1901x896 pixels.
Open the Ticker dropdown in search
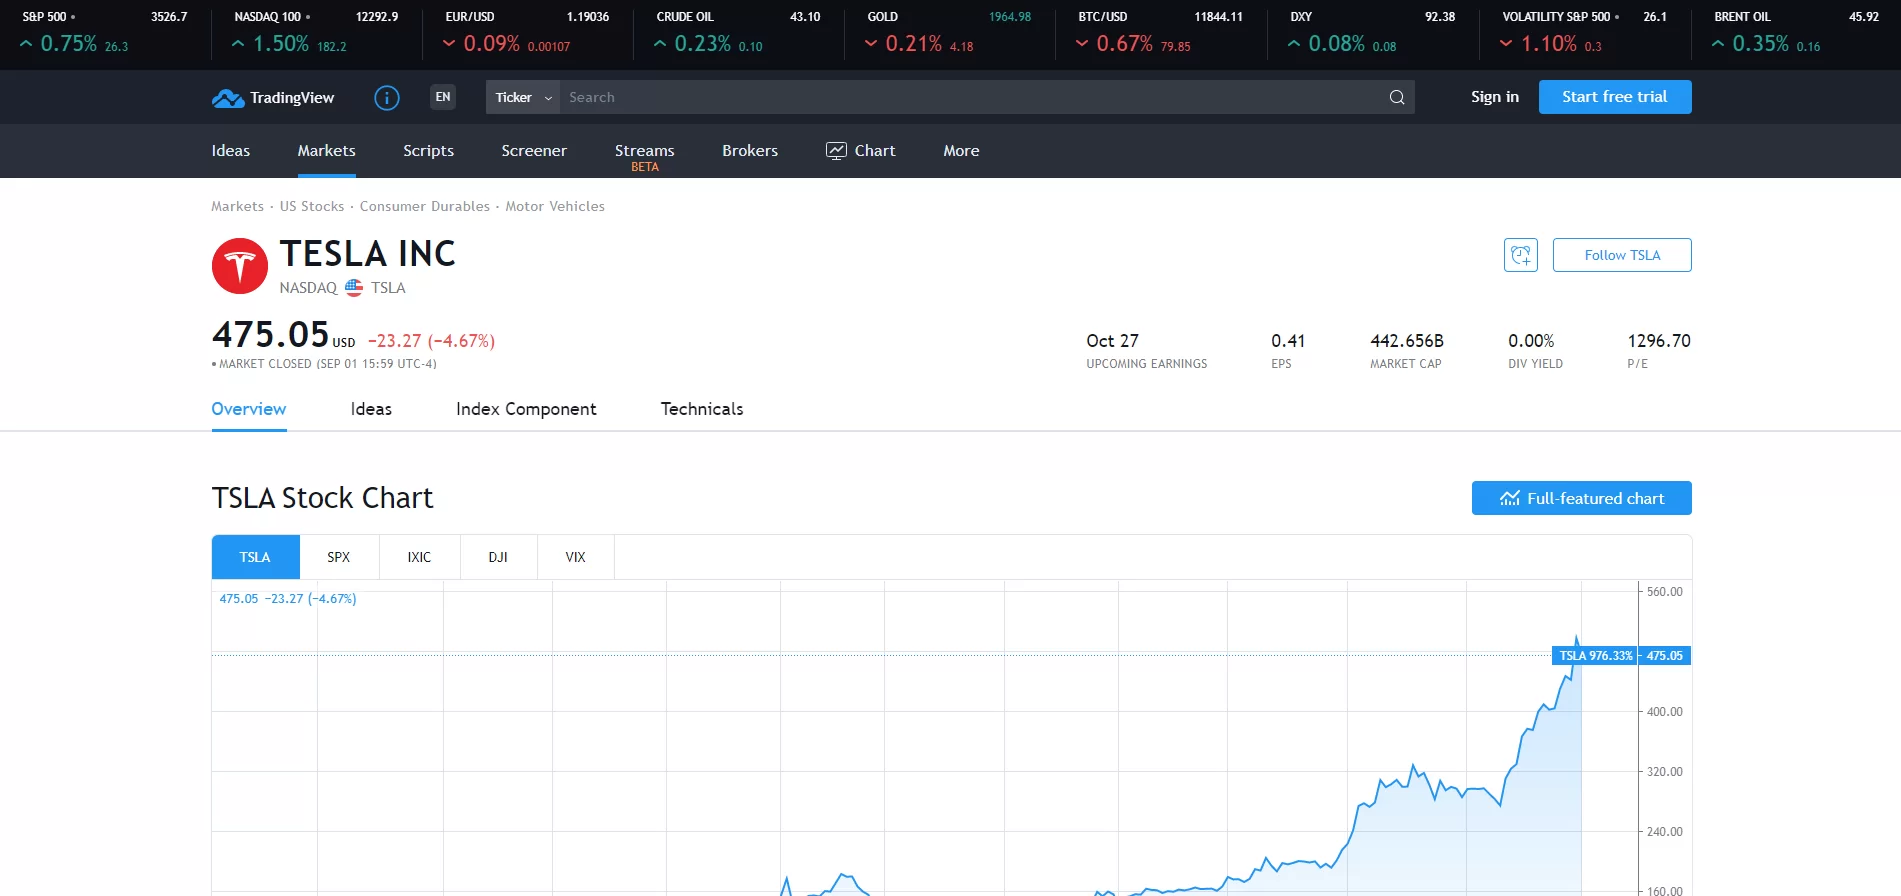coord(523,97)
